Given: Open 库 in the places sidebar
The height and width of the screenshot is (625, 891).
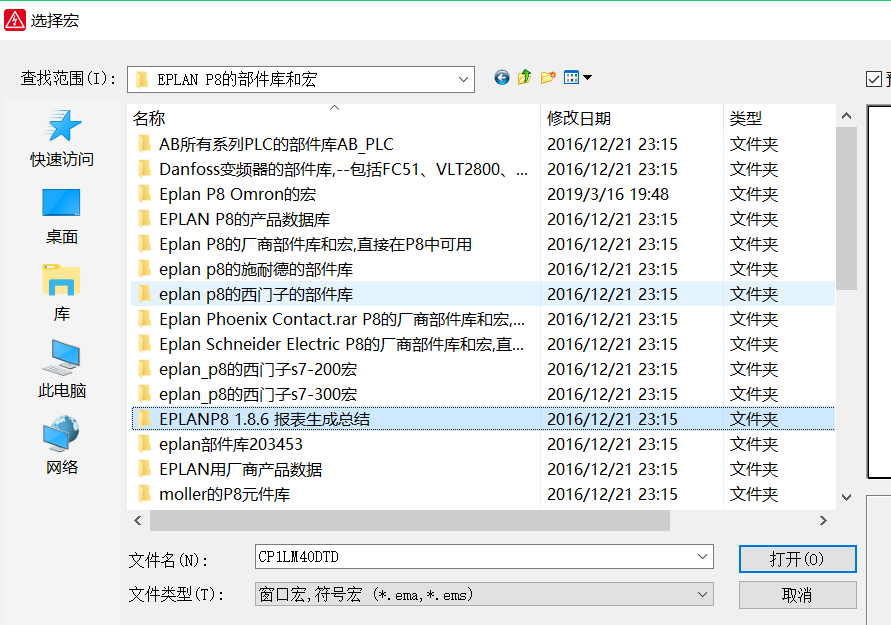Looking at the screenshot, I should click(x=62, y=292).
